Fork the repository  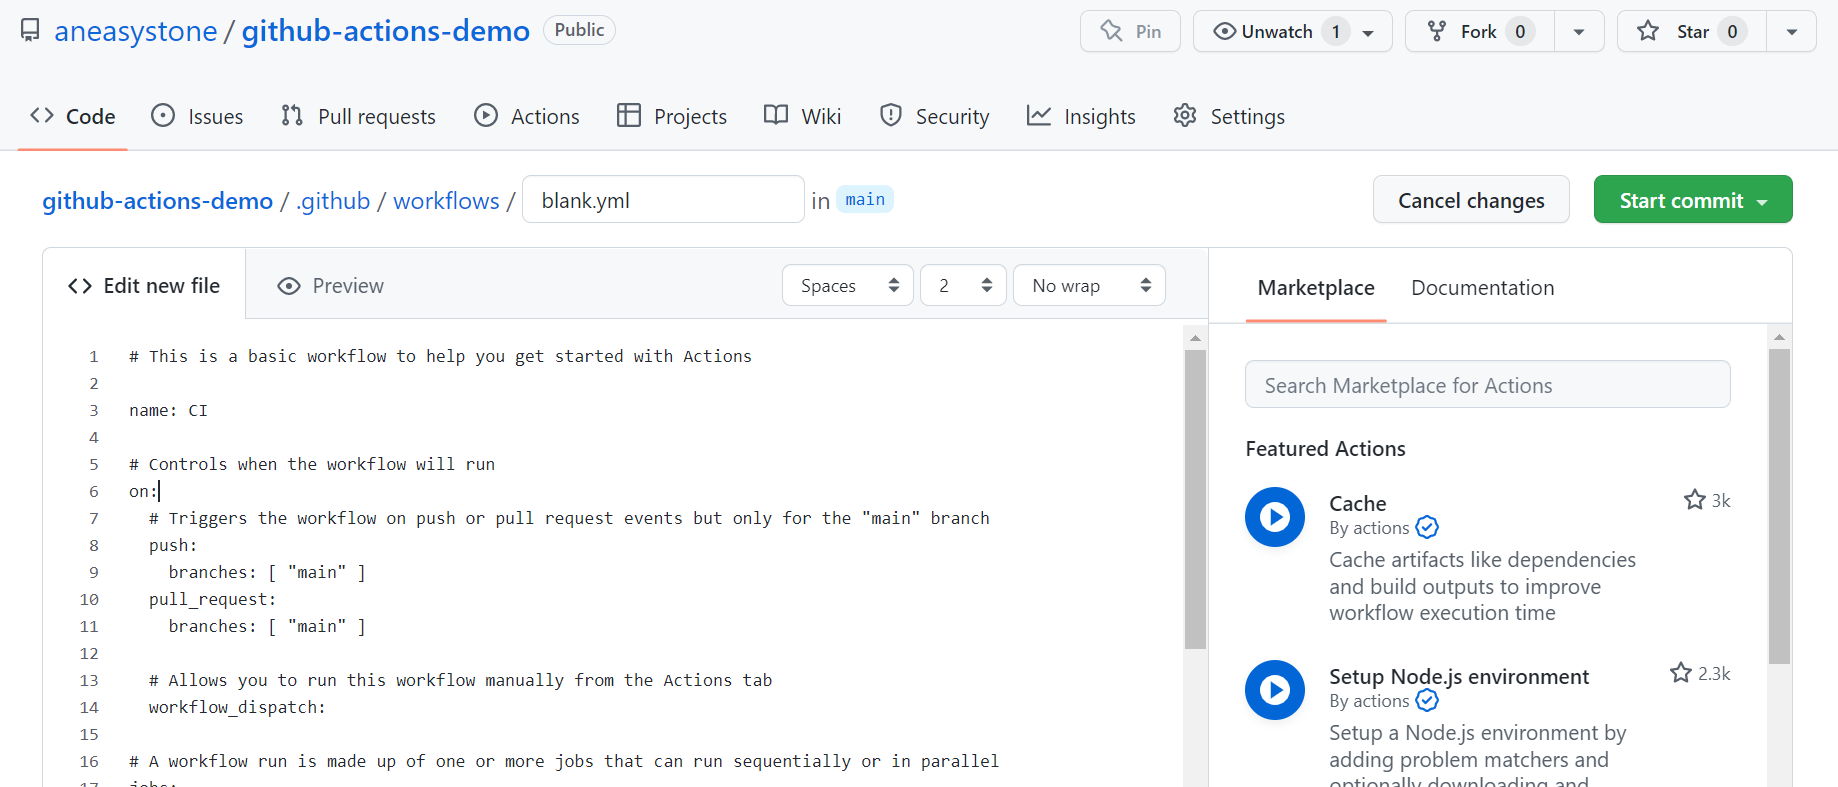(1479, 31)
